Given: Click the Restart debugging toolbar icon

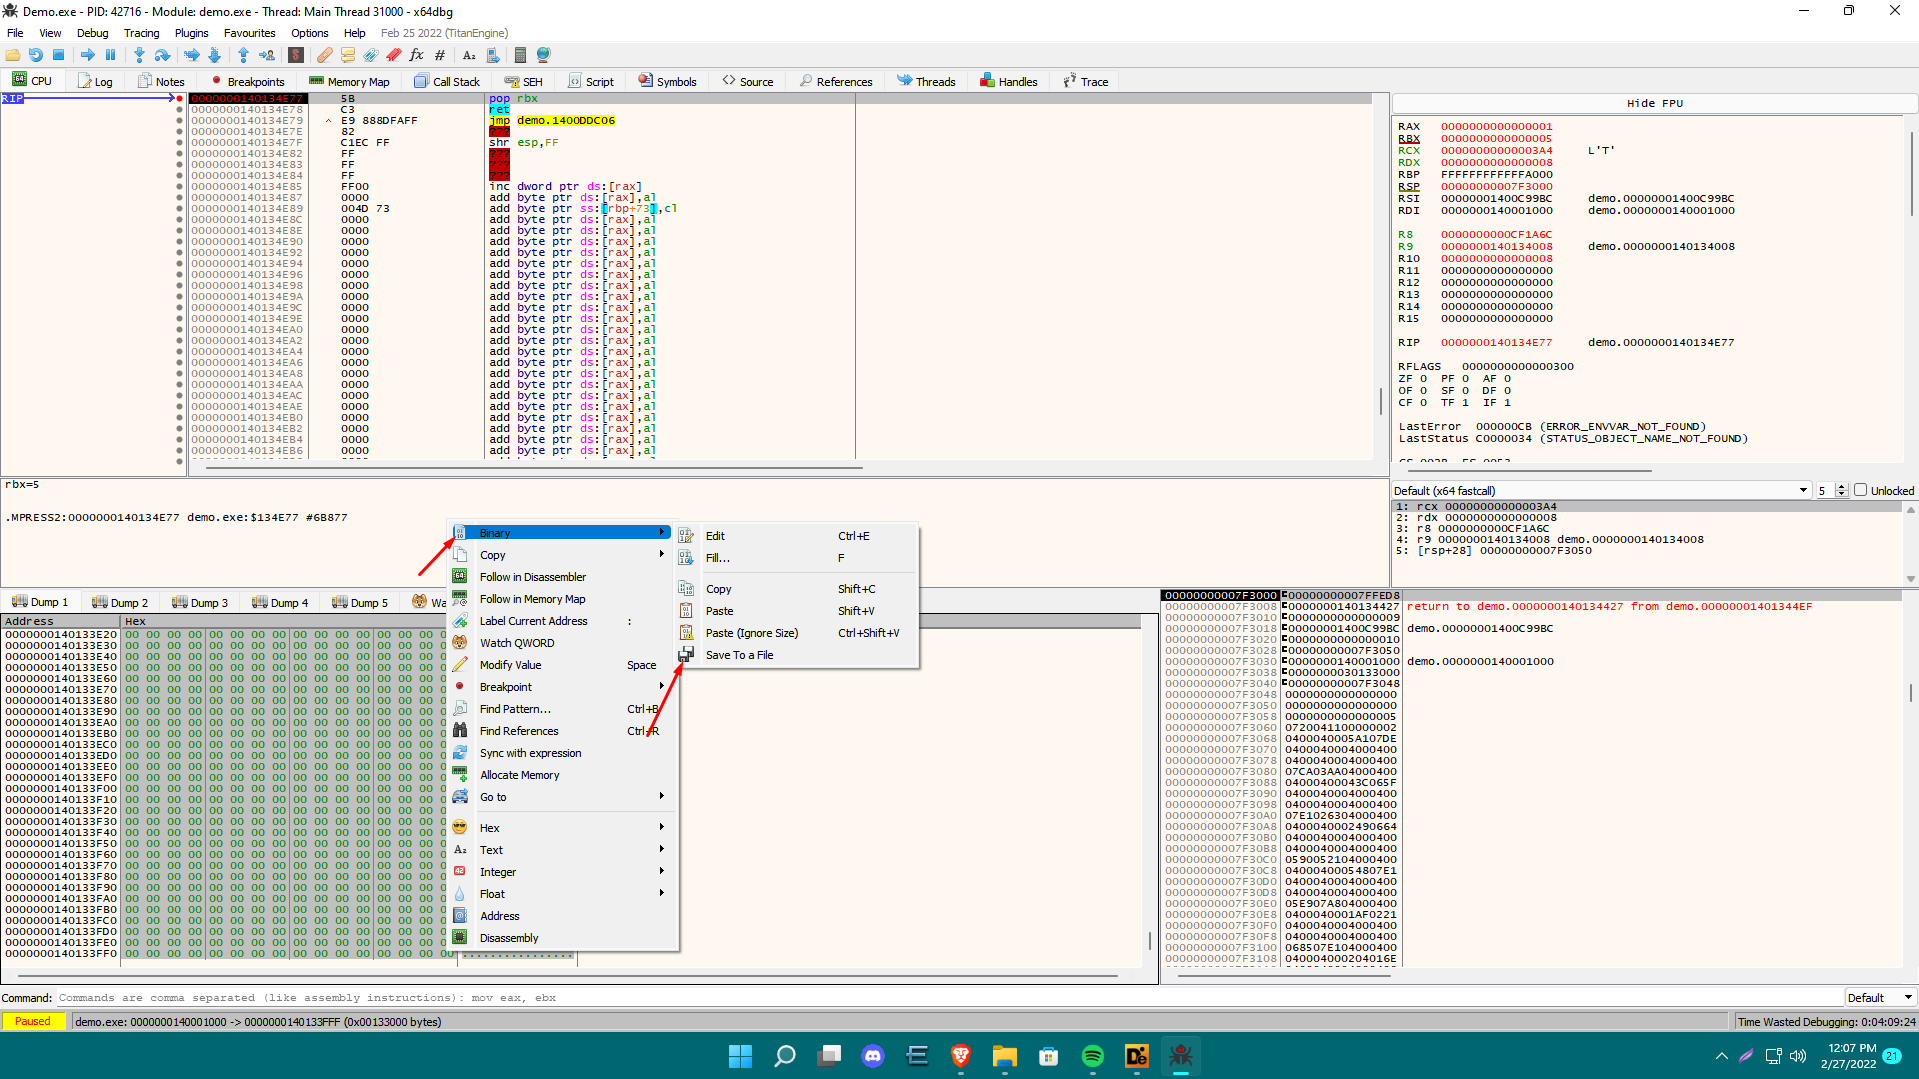Looking at the screenshot, I should tap(36, 55).
